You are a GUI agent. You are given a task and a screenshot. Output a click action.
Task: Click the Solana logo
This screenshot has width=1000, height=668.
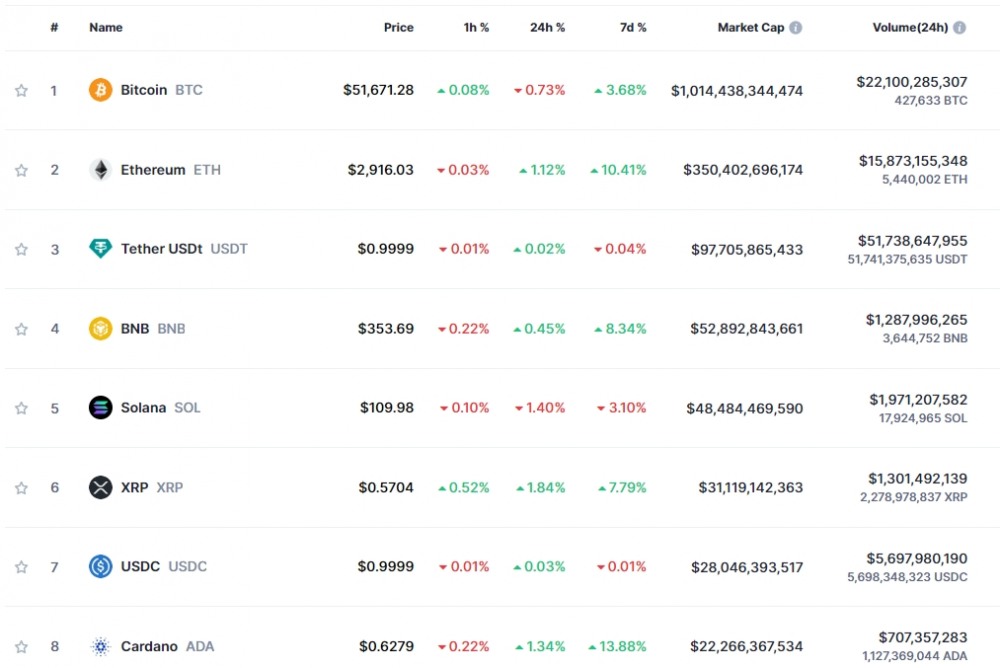(100, 408)
